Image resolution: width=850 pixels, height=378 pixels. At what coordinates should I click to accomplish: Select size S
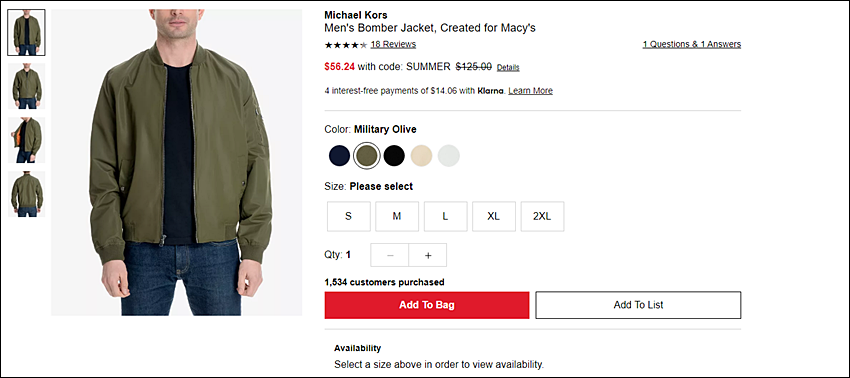[x=349, y=216]
